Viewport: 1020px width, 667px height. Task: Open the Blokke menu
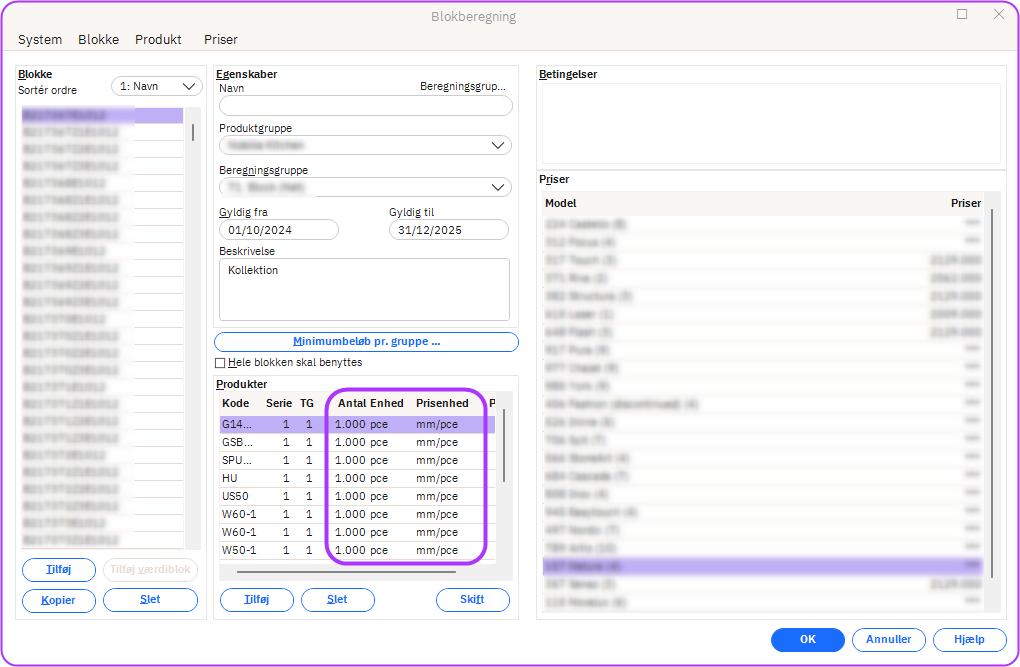[x=99, y=40]
